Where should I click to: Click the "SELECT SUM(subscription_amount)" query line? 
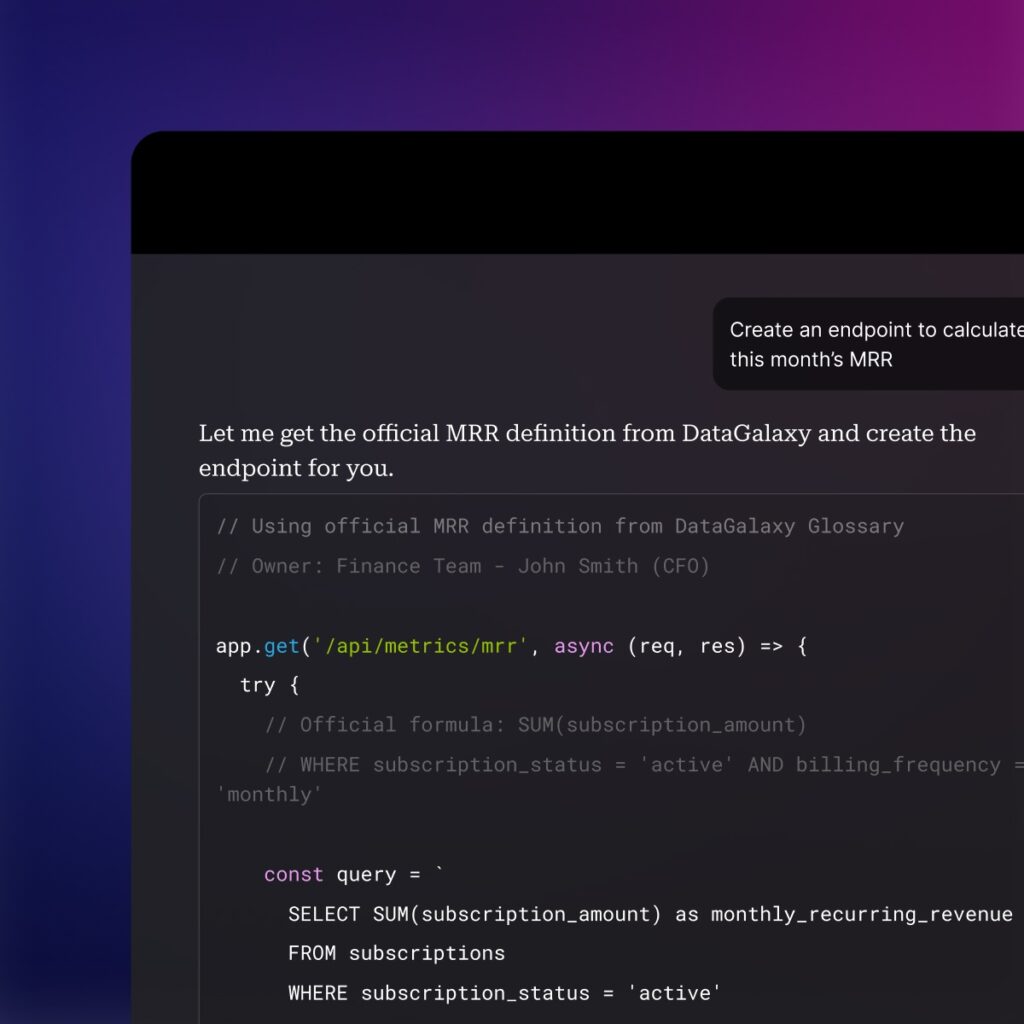coord(650,914)
